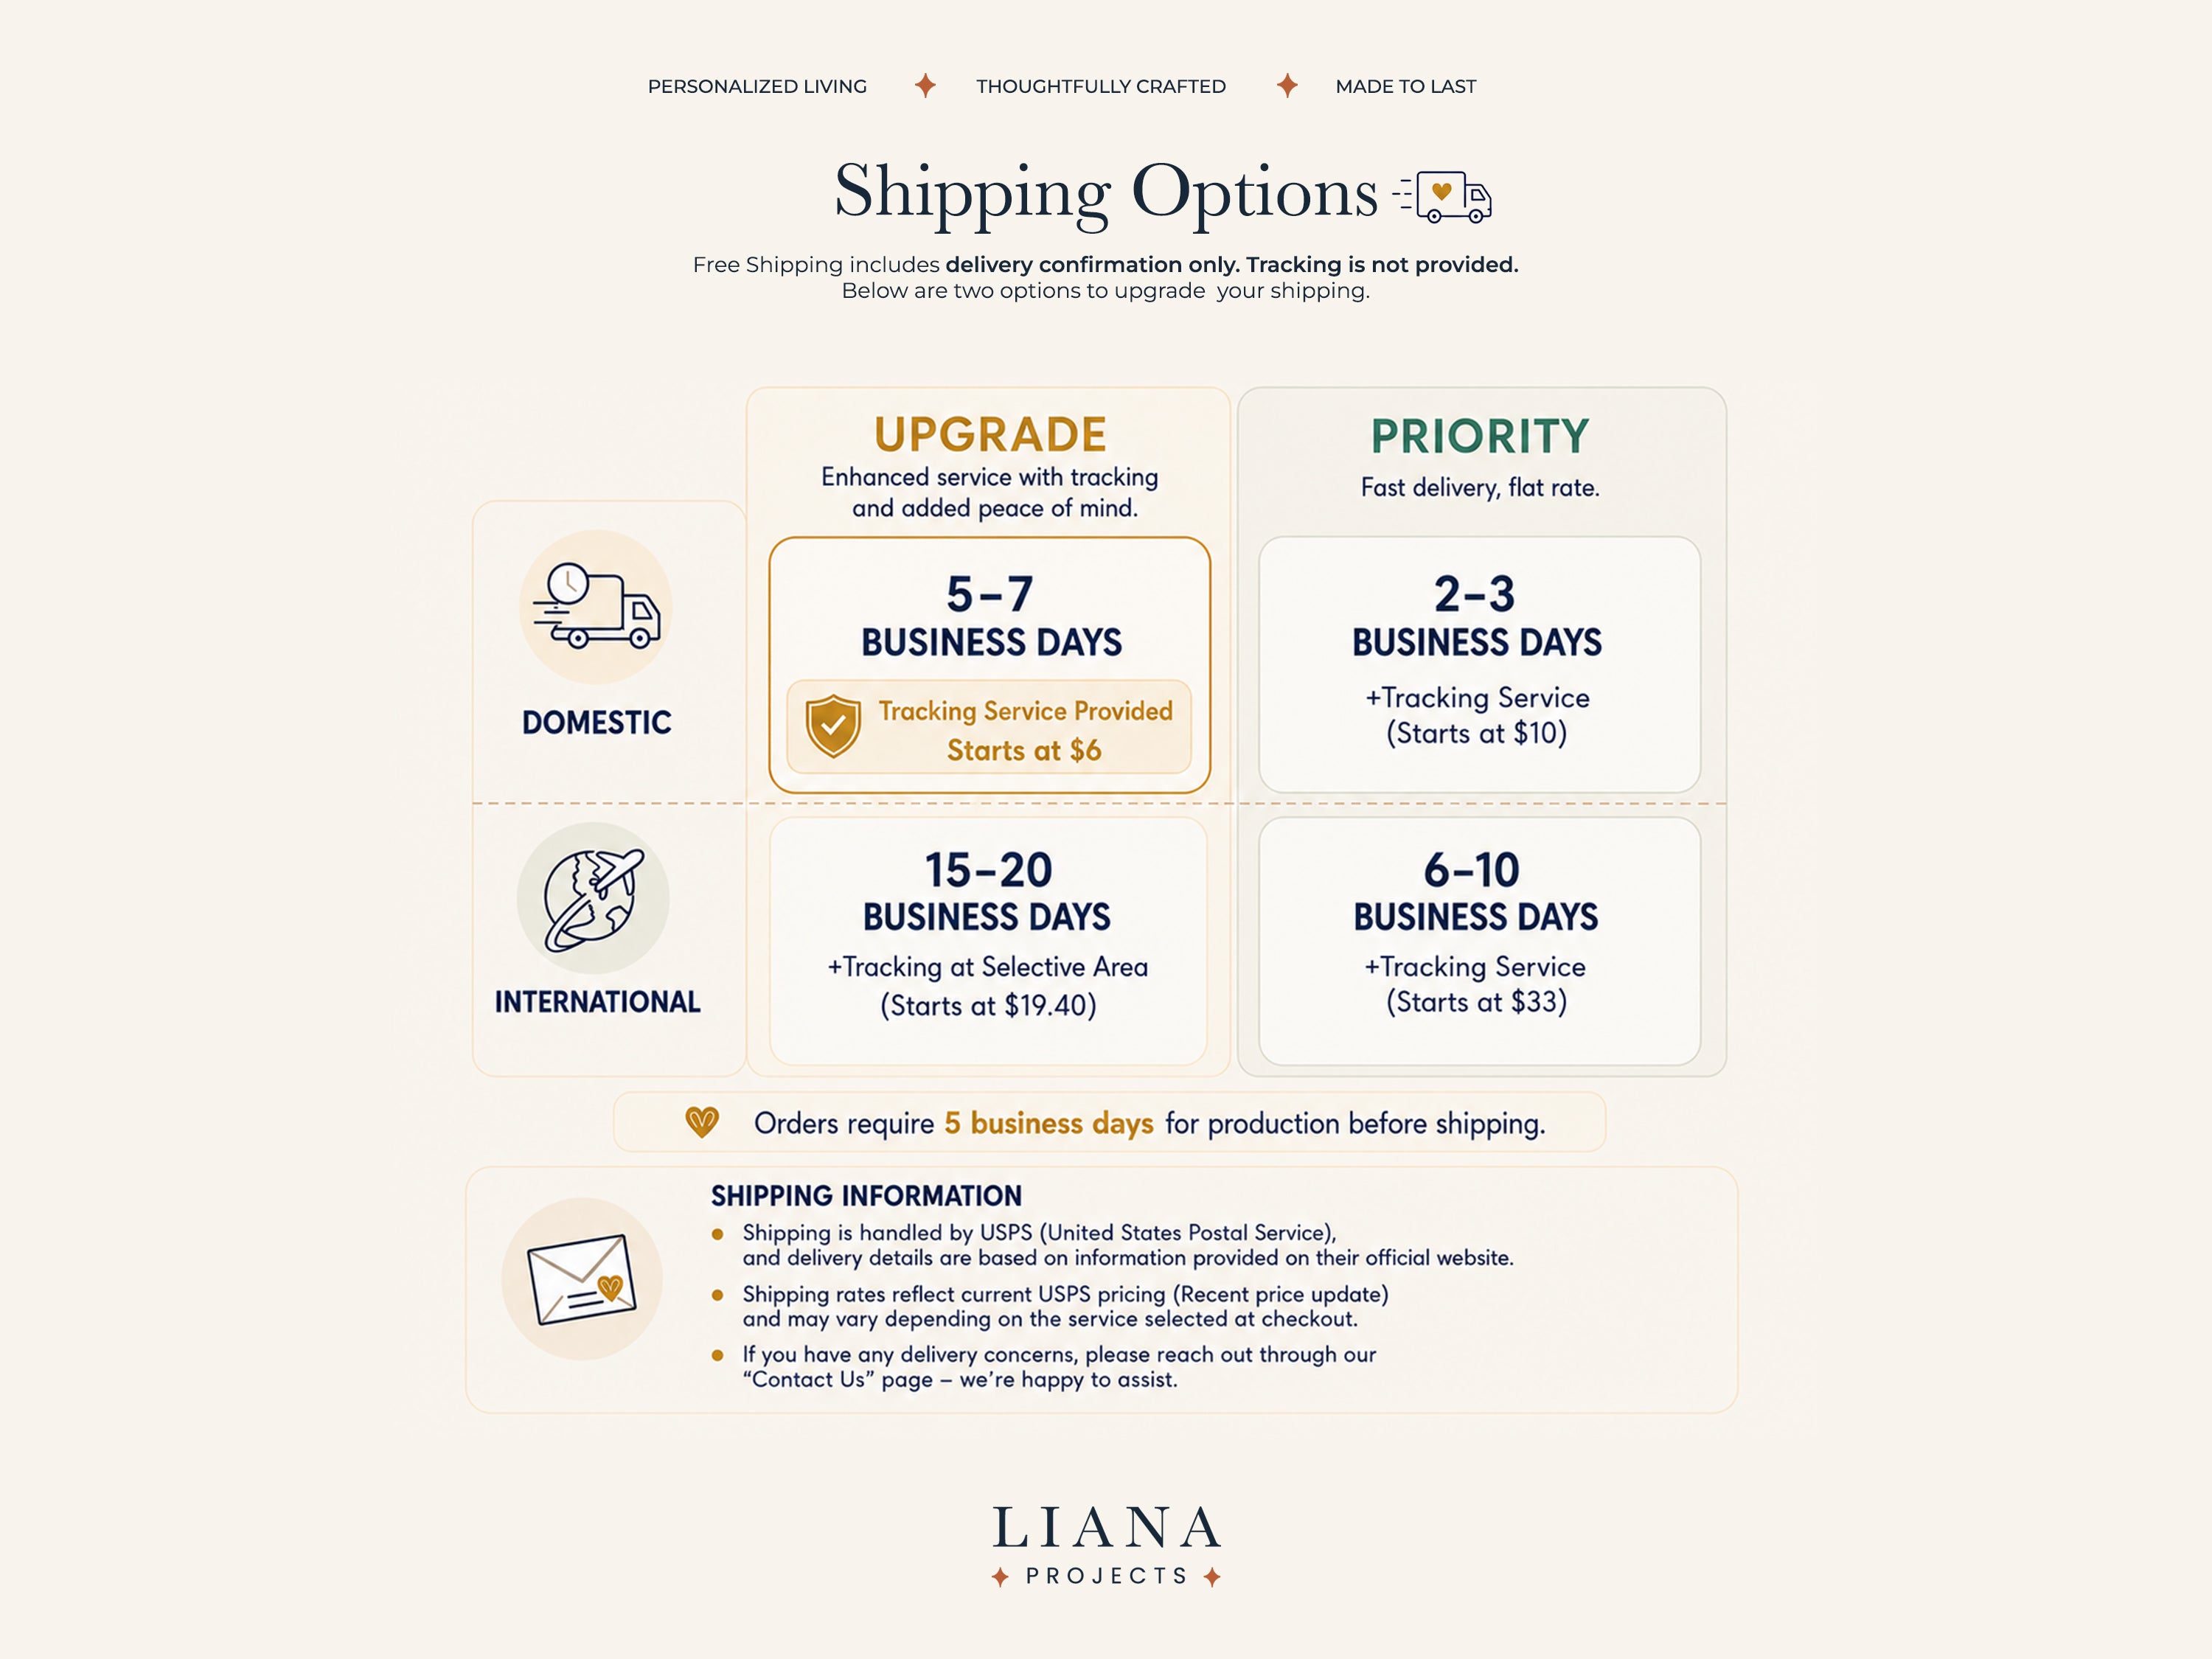Click the star right of PROJECTS
Screen dimensions: 2212x1659
[1212, 1577]
